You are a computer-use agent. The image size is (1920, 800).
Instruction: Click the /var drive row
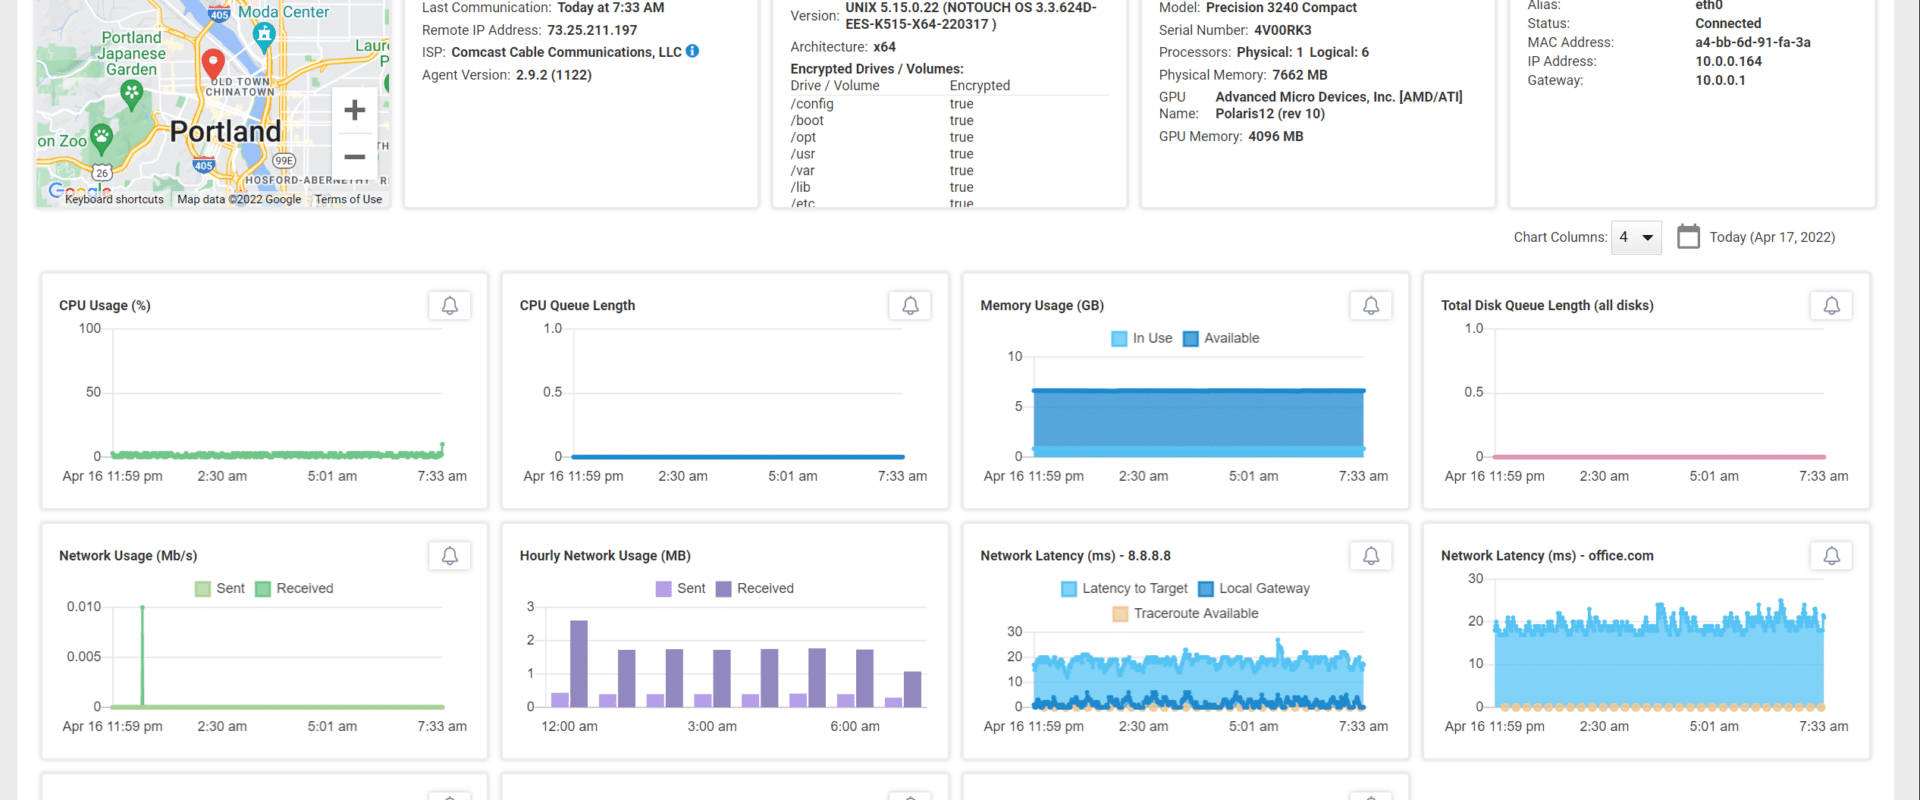(x=949, y=171)
